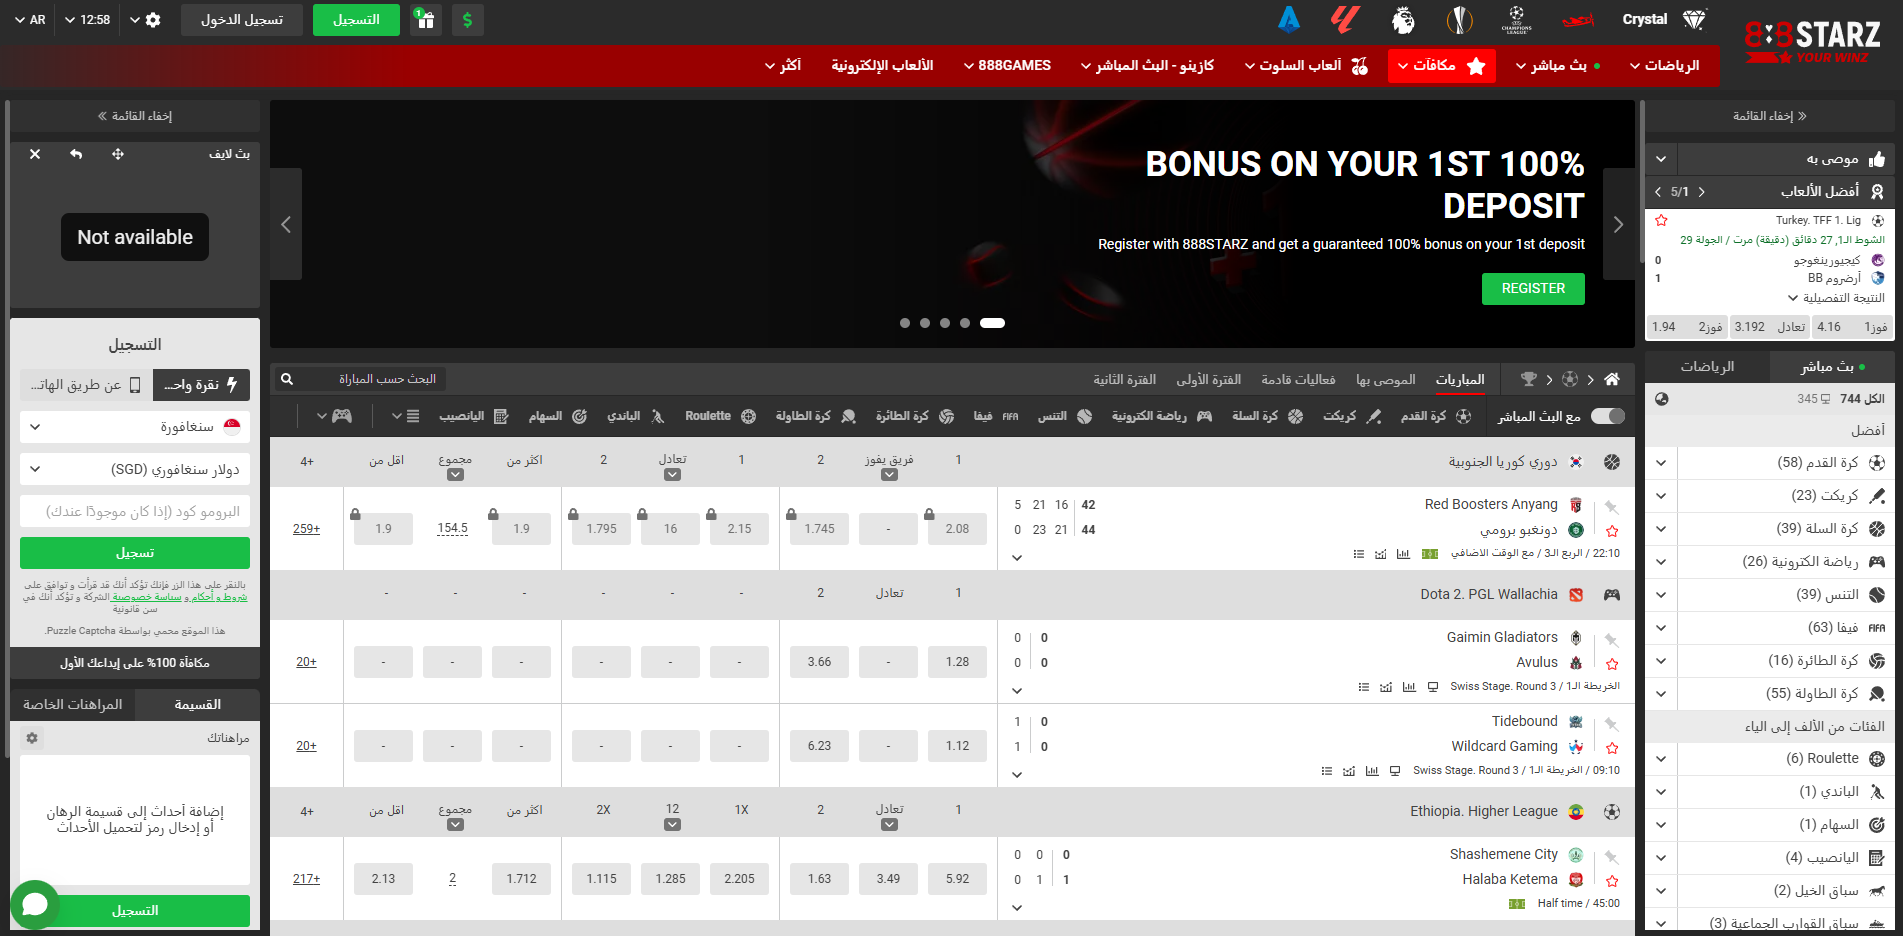Open the search matches magnifier icon
The width and height of the screenshot is (1903, 936).
point(287,379)
